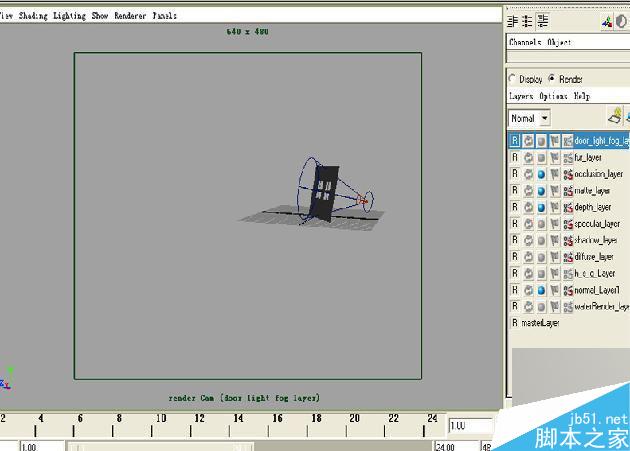
Task: Click the recycle icon on waterRender_layer
Action: [528, 306]
